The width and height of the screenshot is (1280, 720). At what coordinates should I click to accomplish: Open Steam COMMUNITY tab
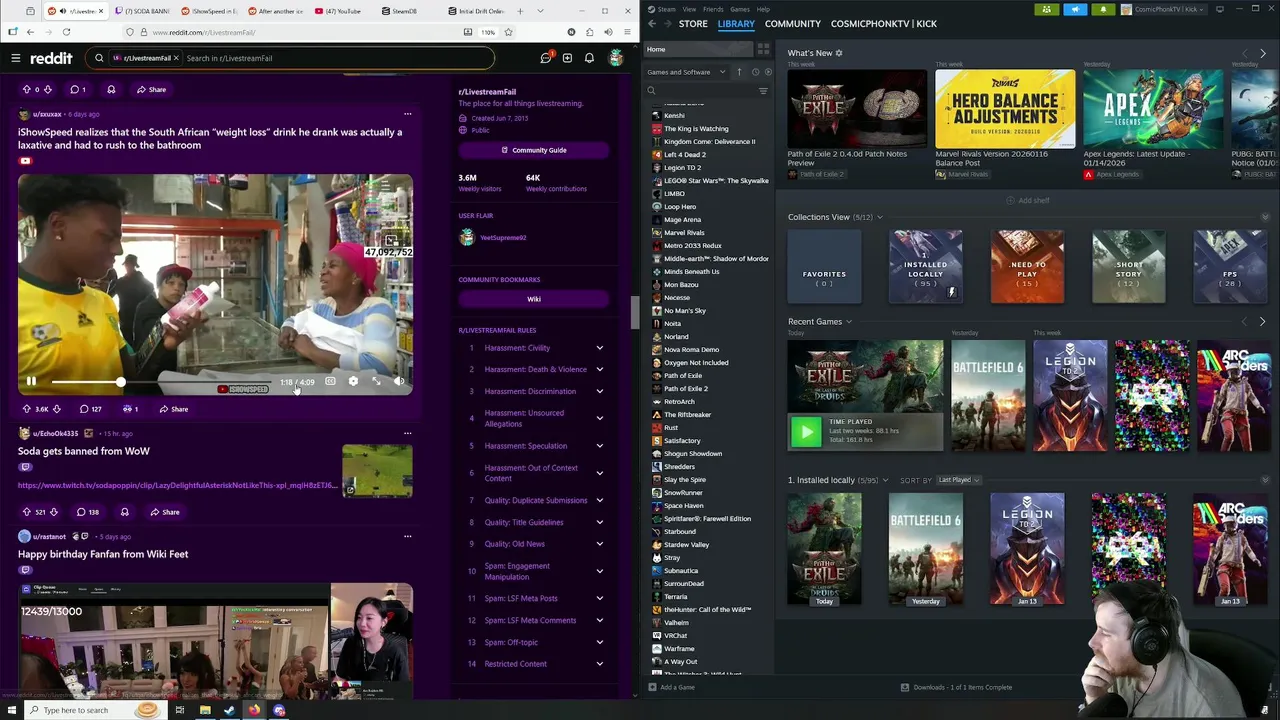(792, 23)
